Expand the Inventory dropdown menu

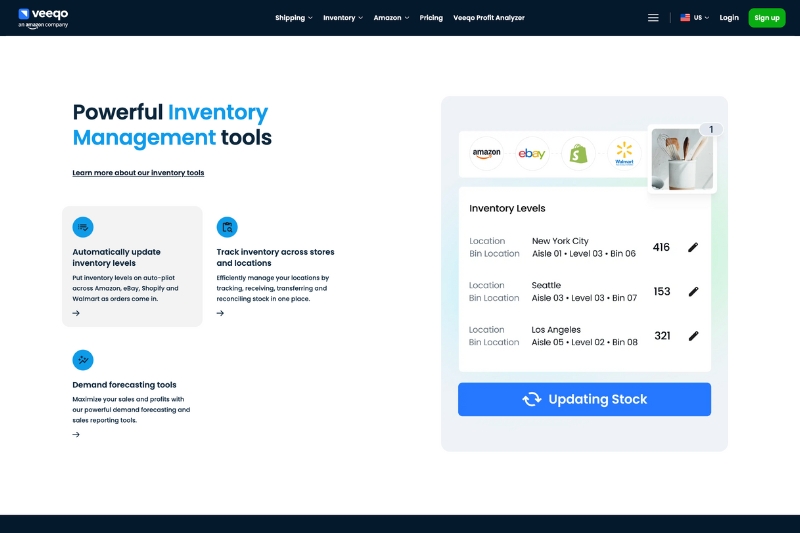tap(343, 18)
